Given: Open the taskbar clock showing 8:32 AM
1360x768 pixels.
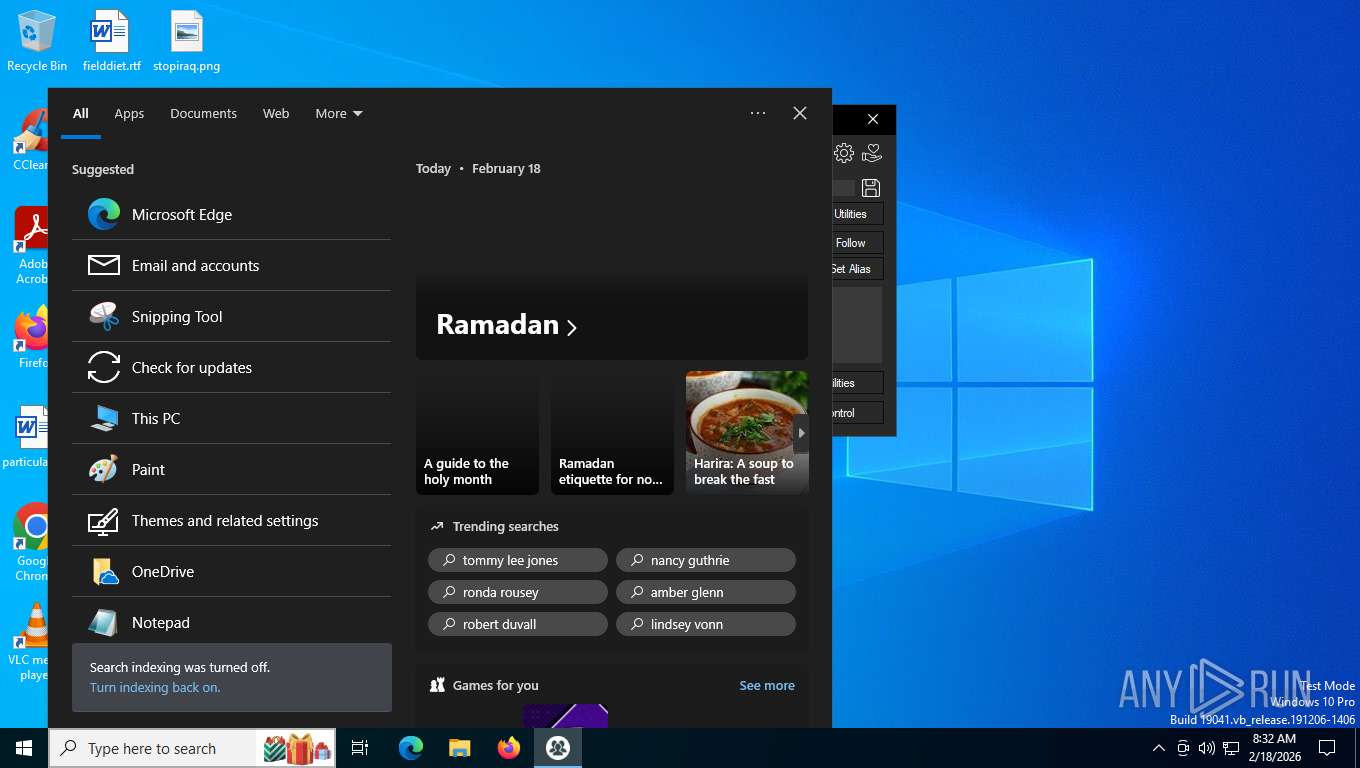Looking at the screenshot, I should tap(1274, 748).
